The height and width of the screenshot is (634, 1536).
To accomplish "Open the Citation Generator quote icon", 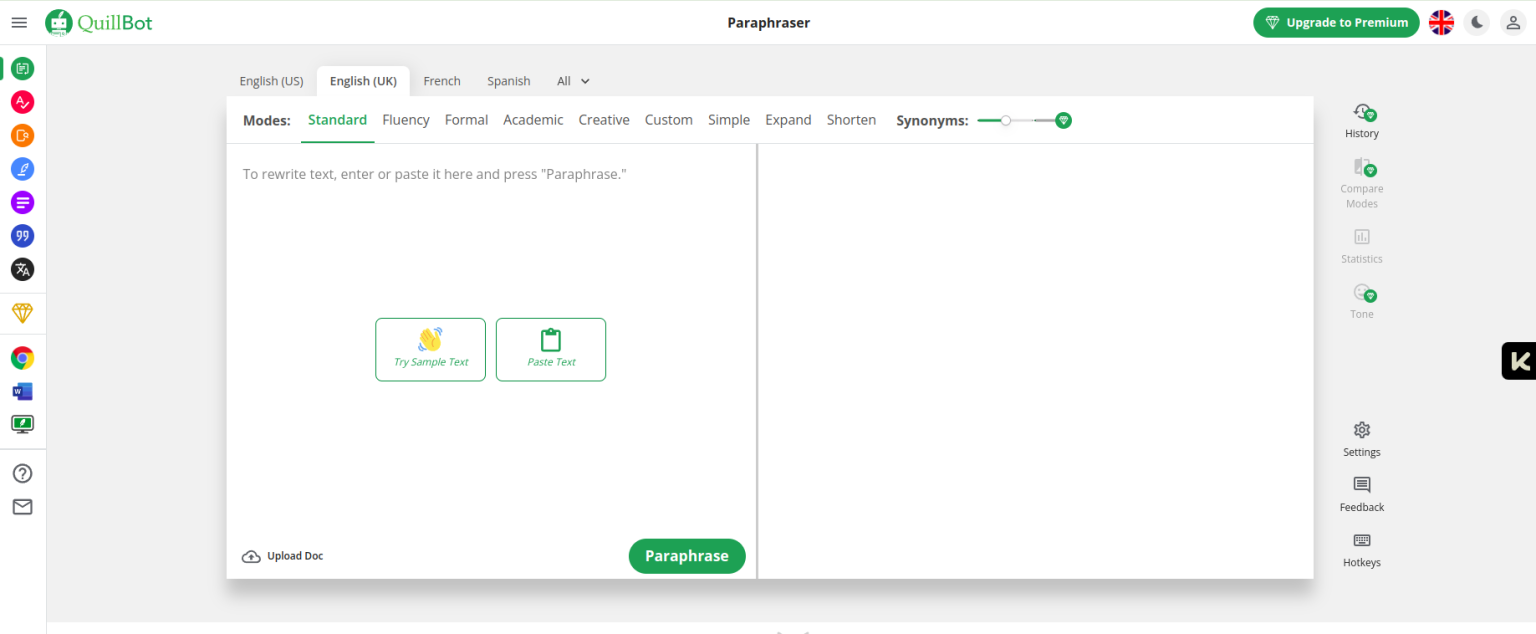I will [x=22, y=236].
